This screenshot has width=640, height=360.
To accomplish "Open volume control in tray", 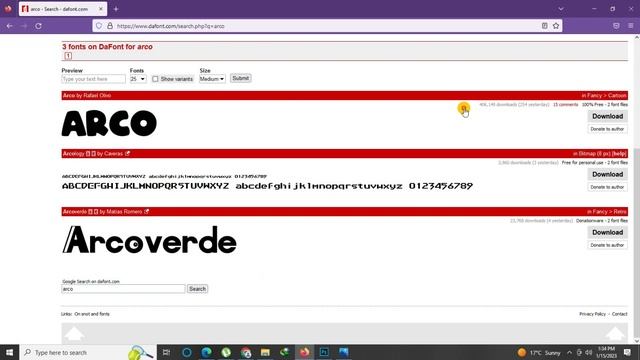I will click(589, 352).
